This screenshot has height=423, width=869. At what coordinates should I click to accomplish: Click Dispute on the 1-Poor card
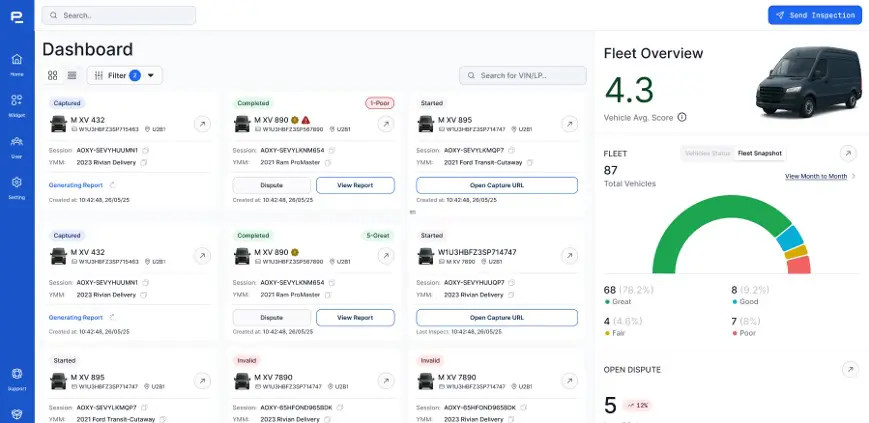pos(272,185)
